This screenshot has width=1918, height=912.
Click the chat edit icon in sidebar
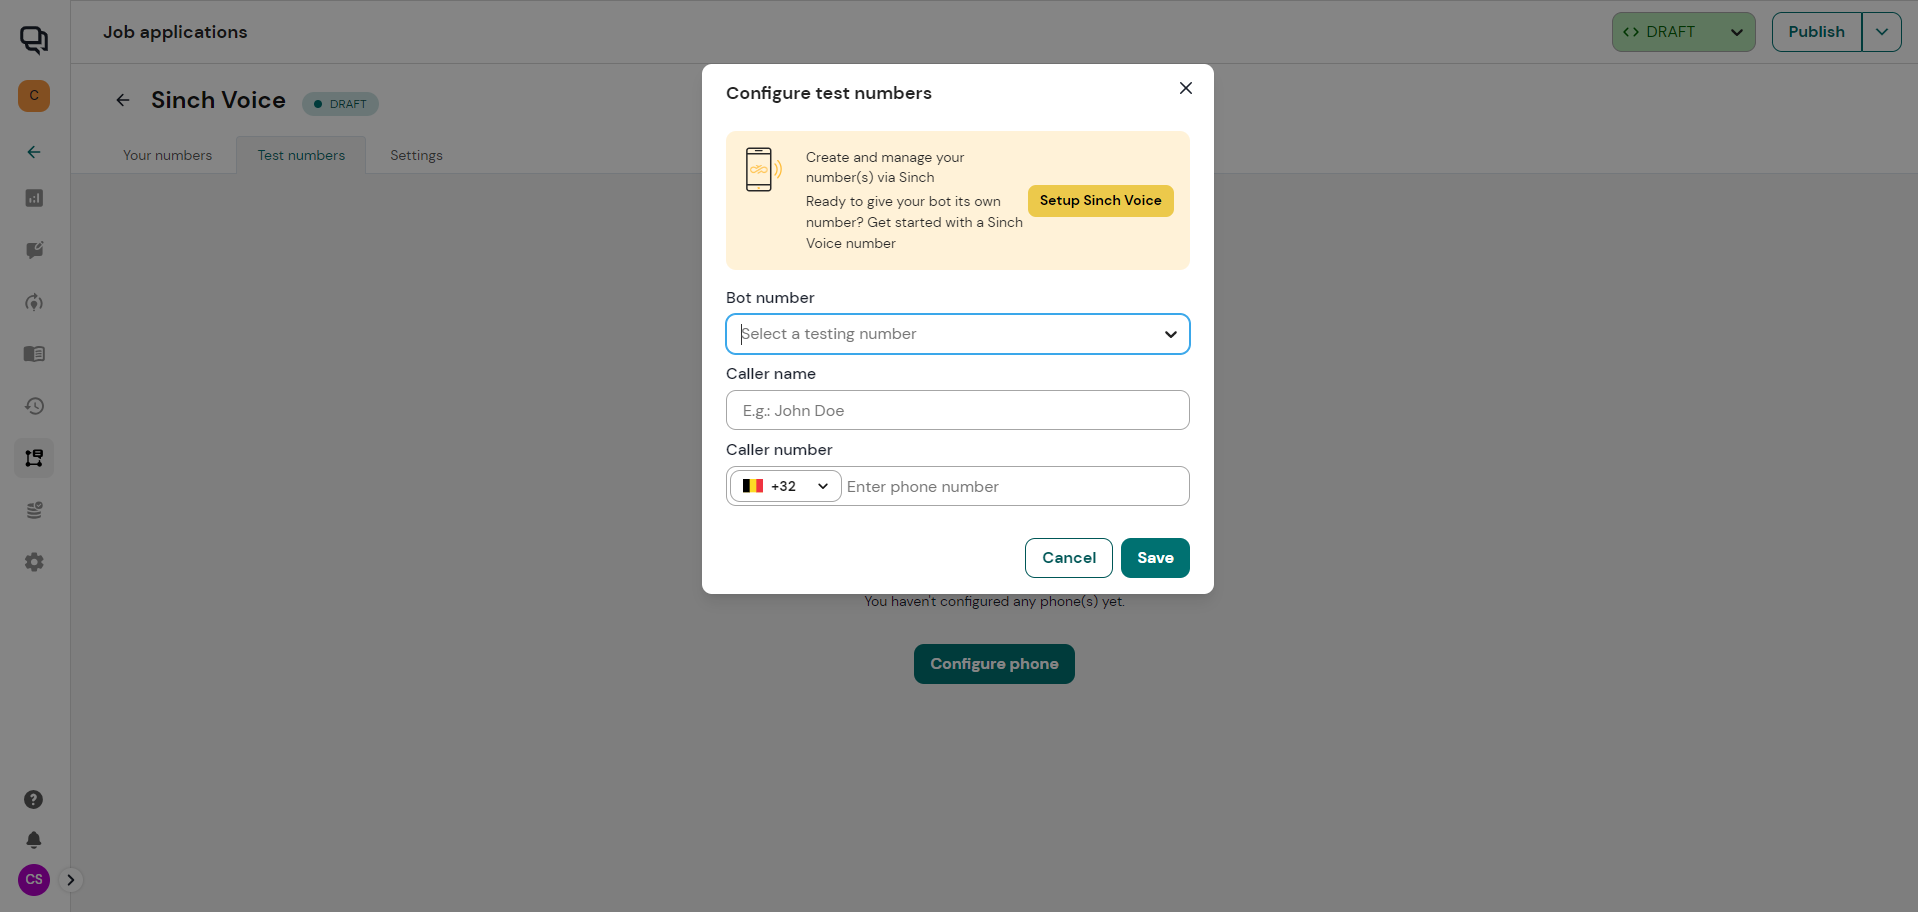click(34, 250)
